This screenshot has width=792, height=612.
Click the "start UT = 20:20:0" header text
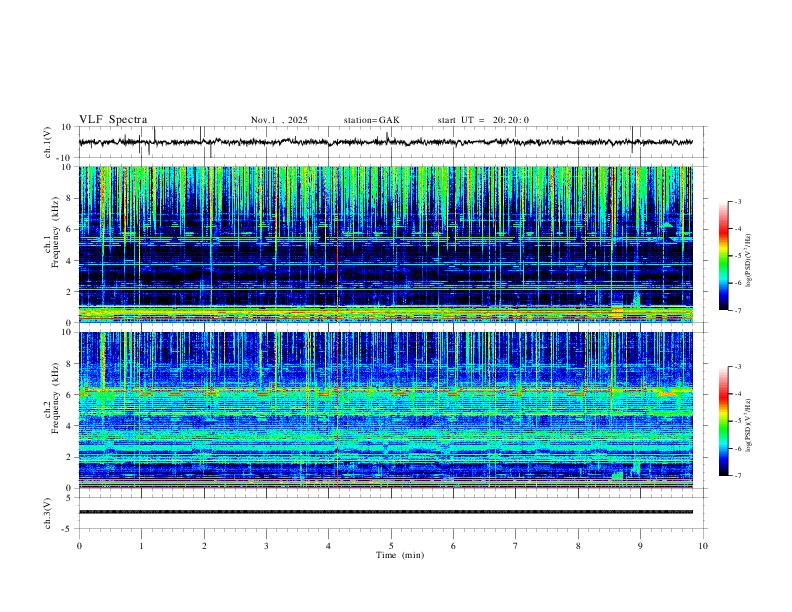[483, 120]
